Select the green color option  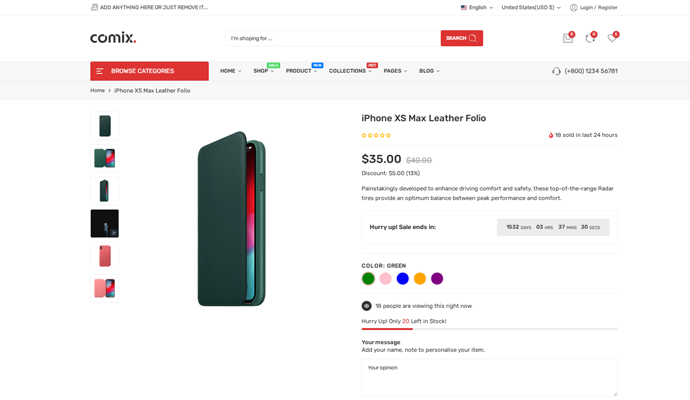(368, 279)
